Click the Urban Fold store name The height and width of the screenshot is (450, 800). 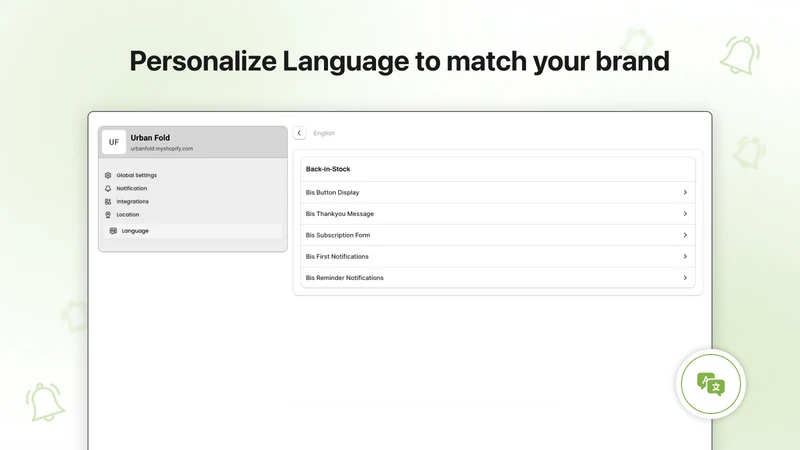[x=150, y=138]
